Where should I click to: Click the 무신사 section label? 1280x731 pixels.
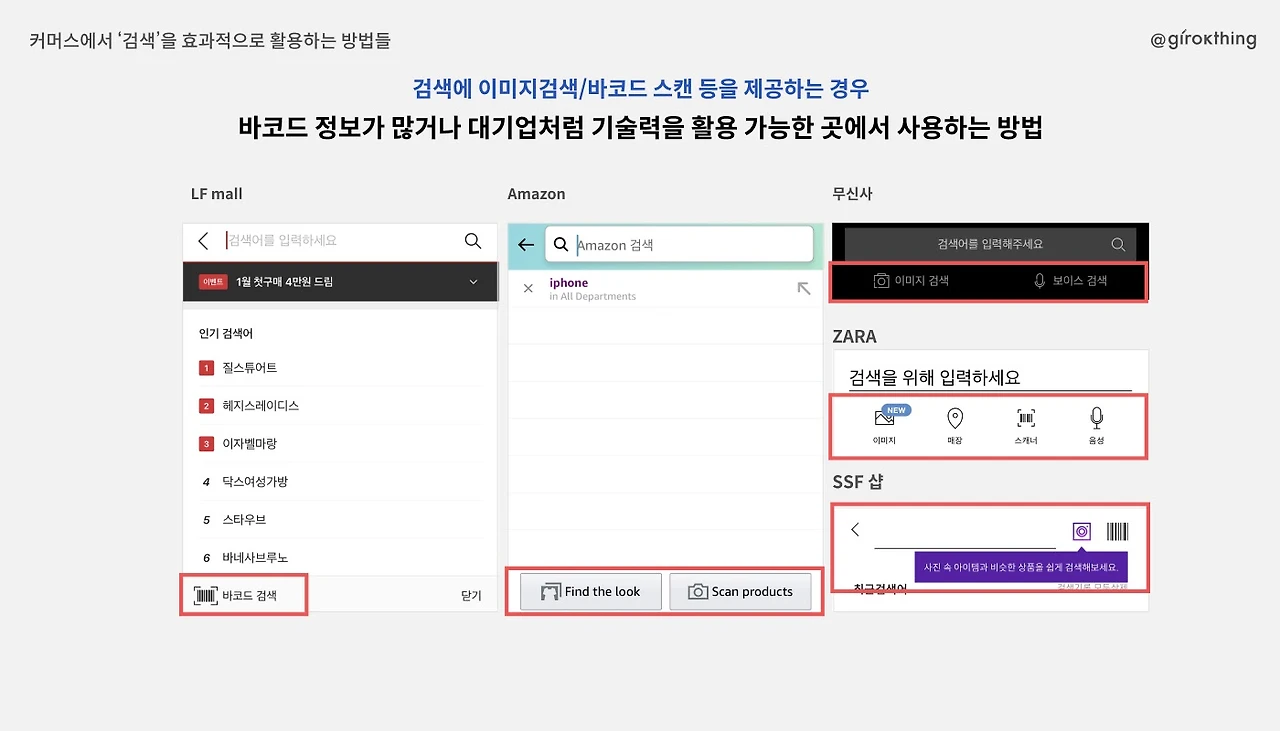[853, 194]
